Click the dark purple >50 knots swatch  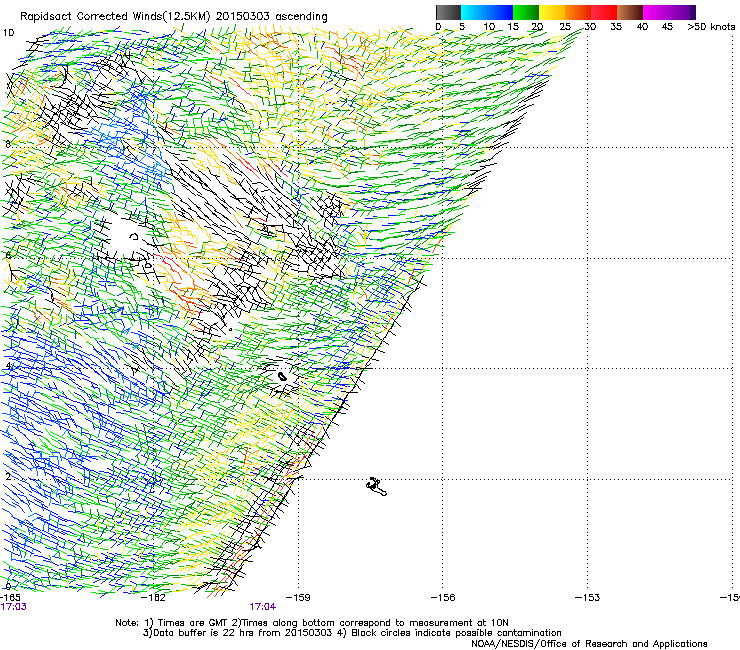[x=692, y=12]
